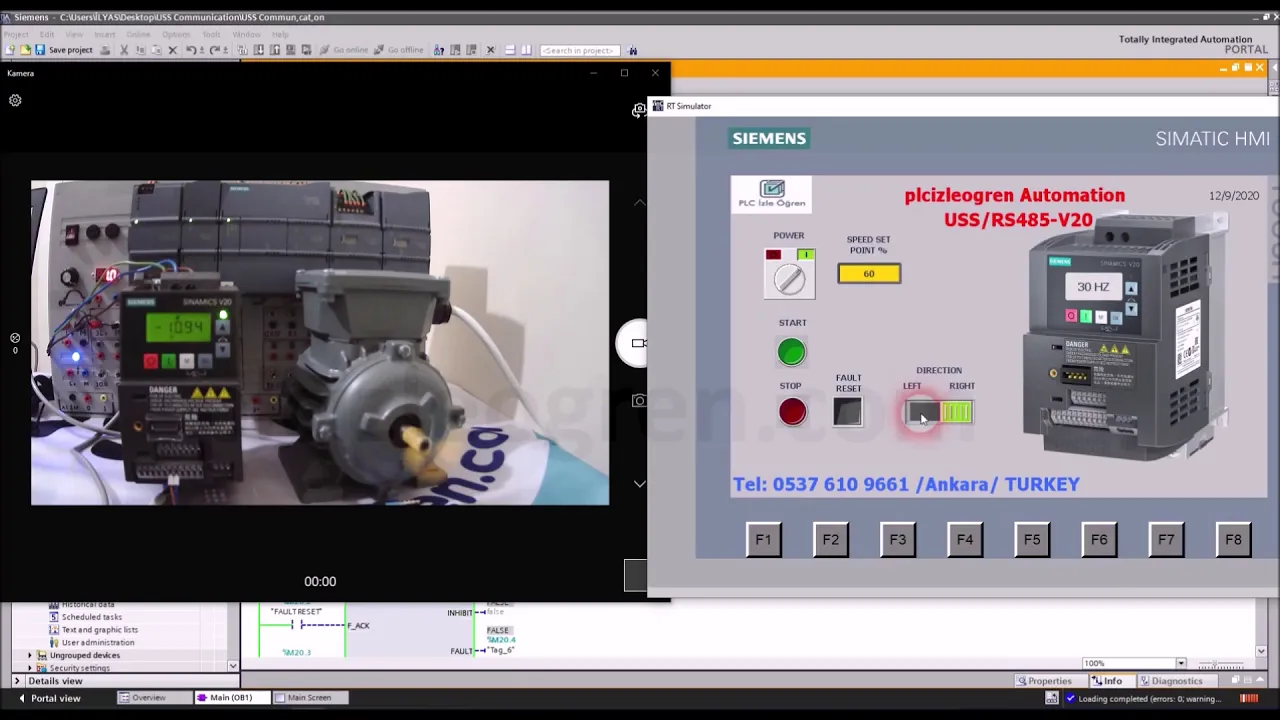Switch to Portal view
1280x720 pixels.
[48, 698]
